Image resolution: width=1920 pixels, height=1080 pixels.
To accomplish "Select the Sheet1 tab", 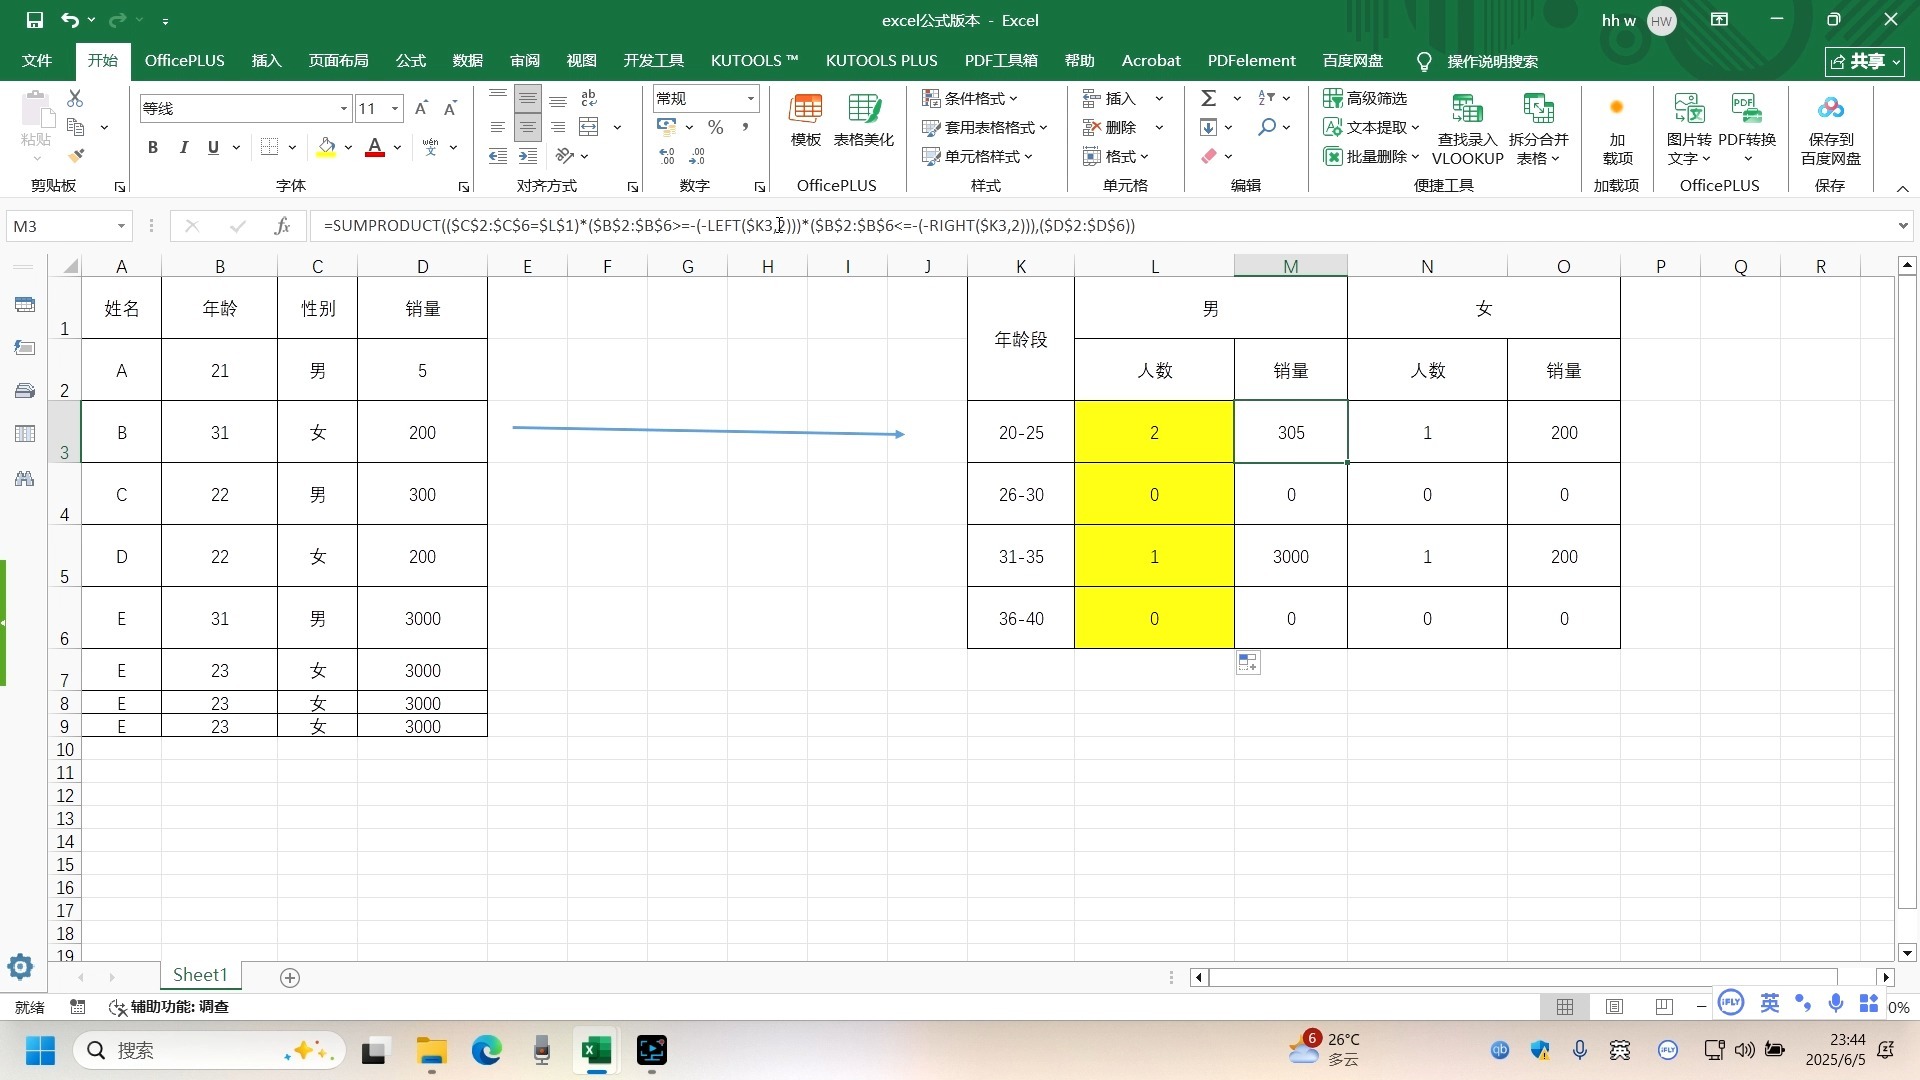I will (200, 975).
